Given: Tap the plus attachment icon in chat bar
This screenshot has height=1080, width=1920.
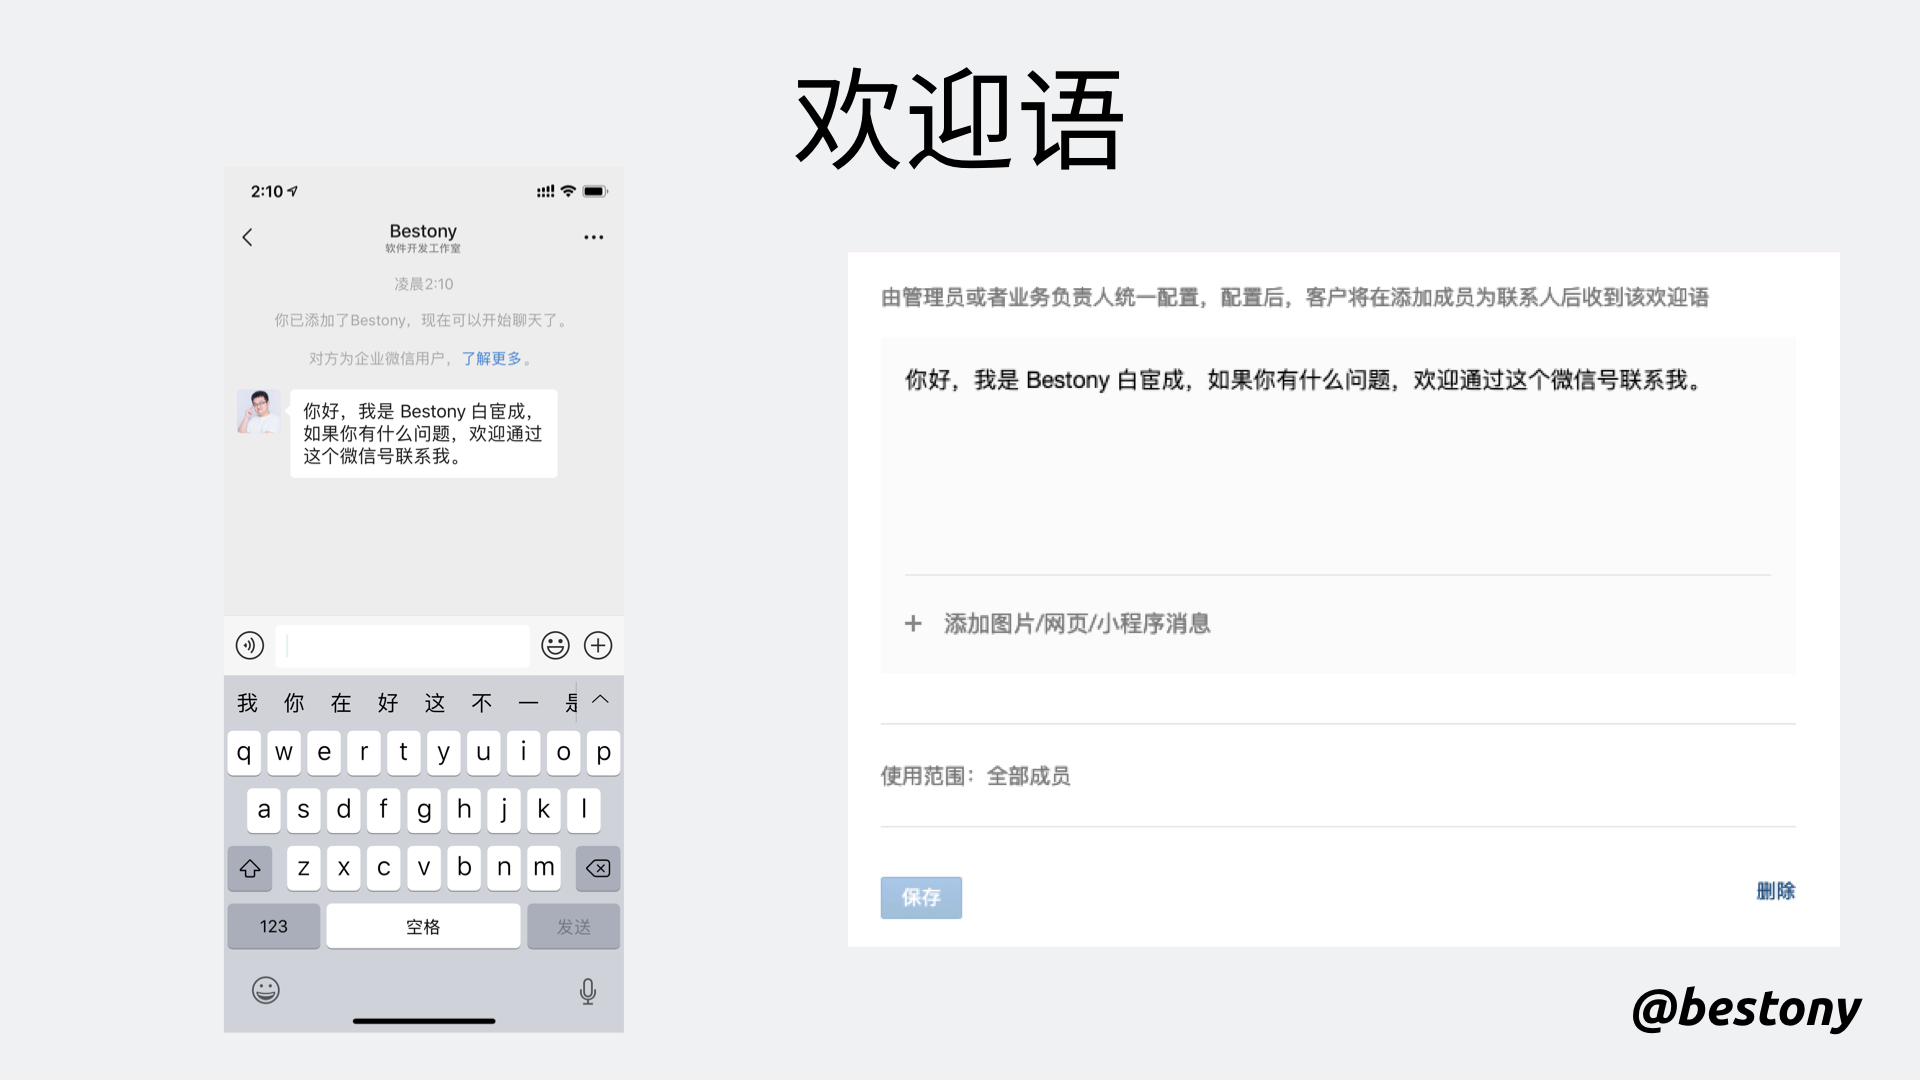Looking at the screenshot, I should coord(598,645).
